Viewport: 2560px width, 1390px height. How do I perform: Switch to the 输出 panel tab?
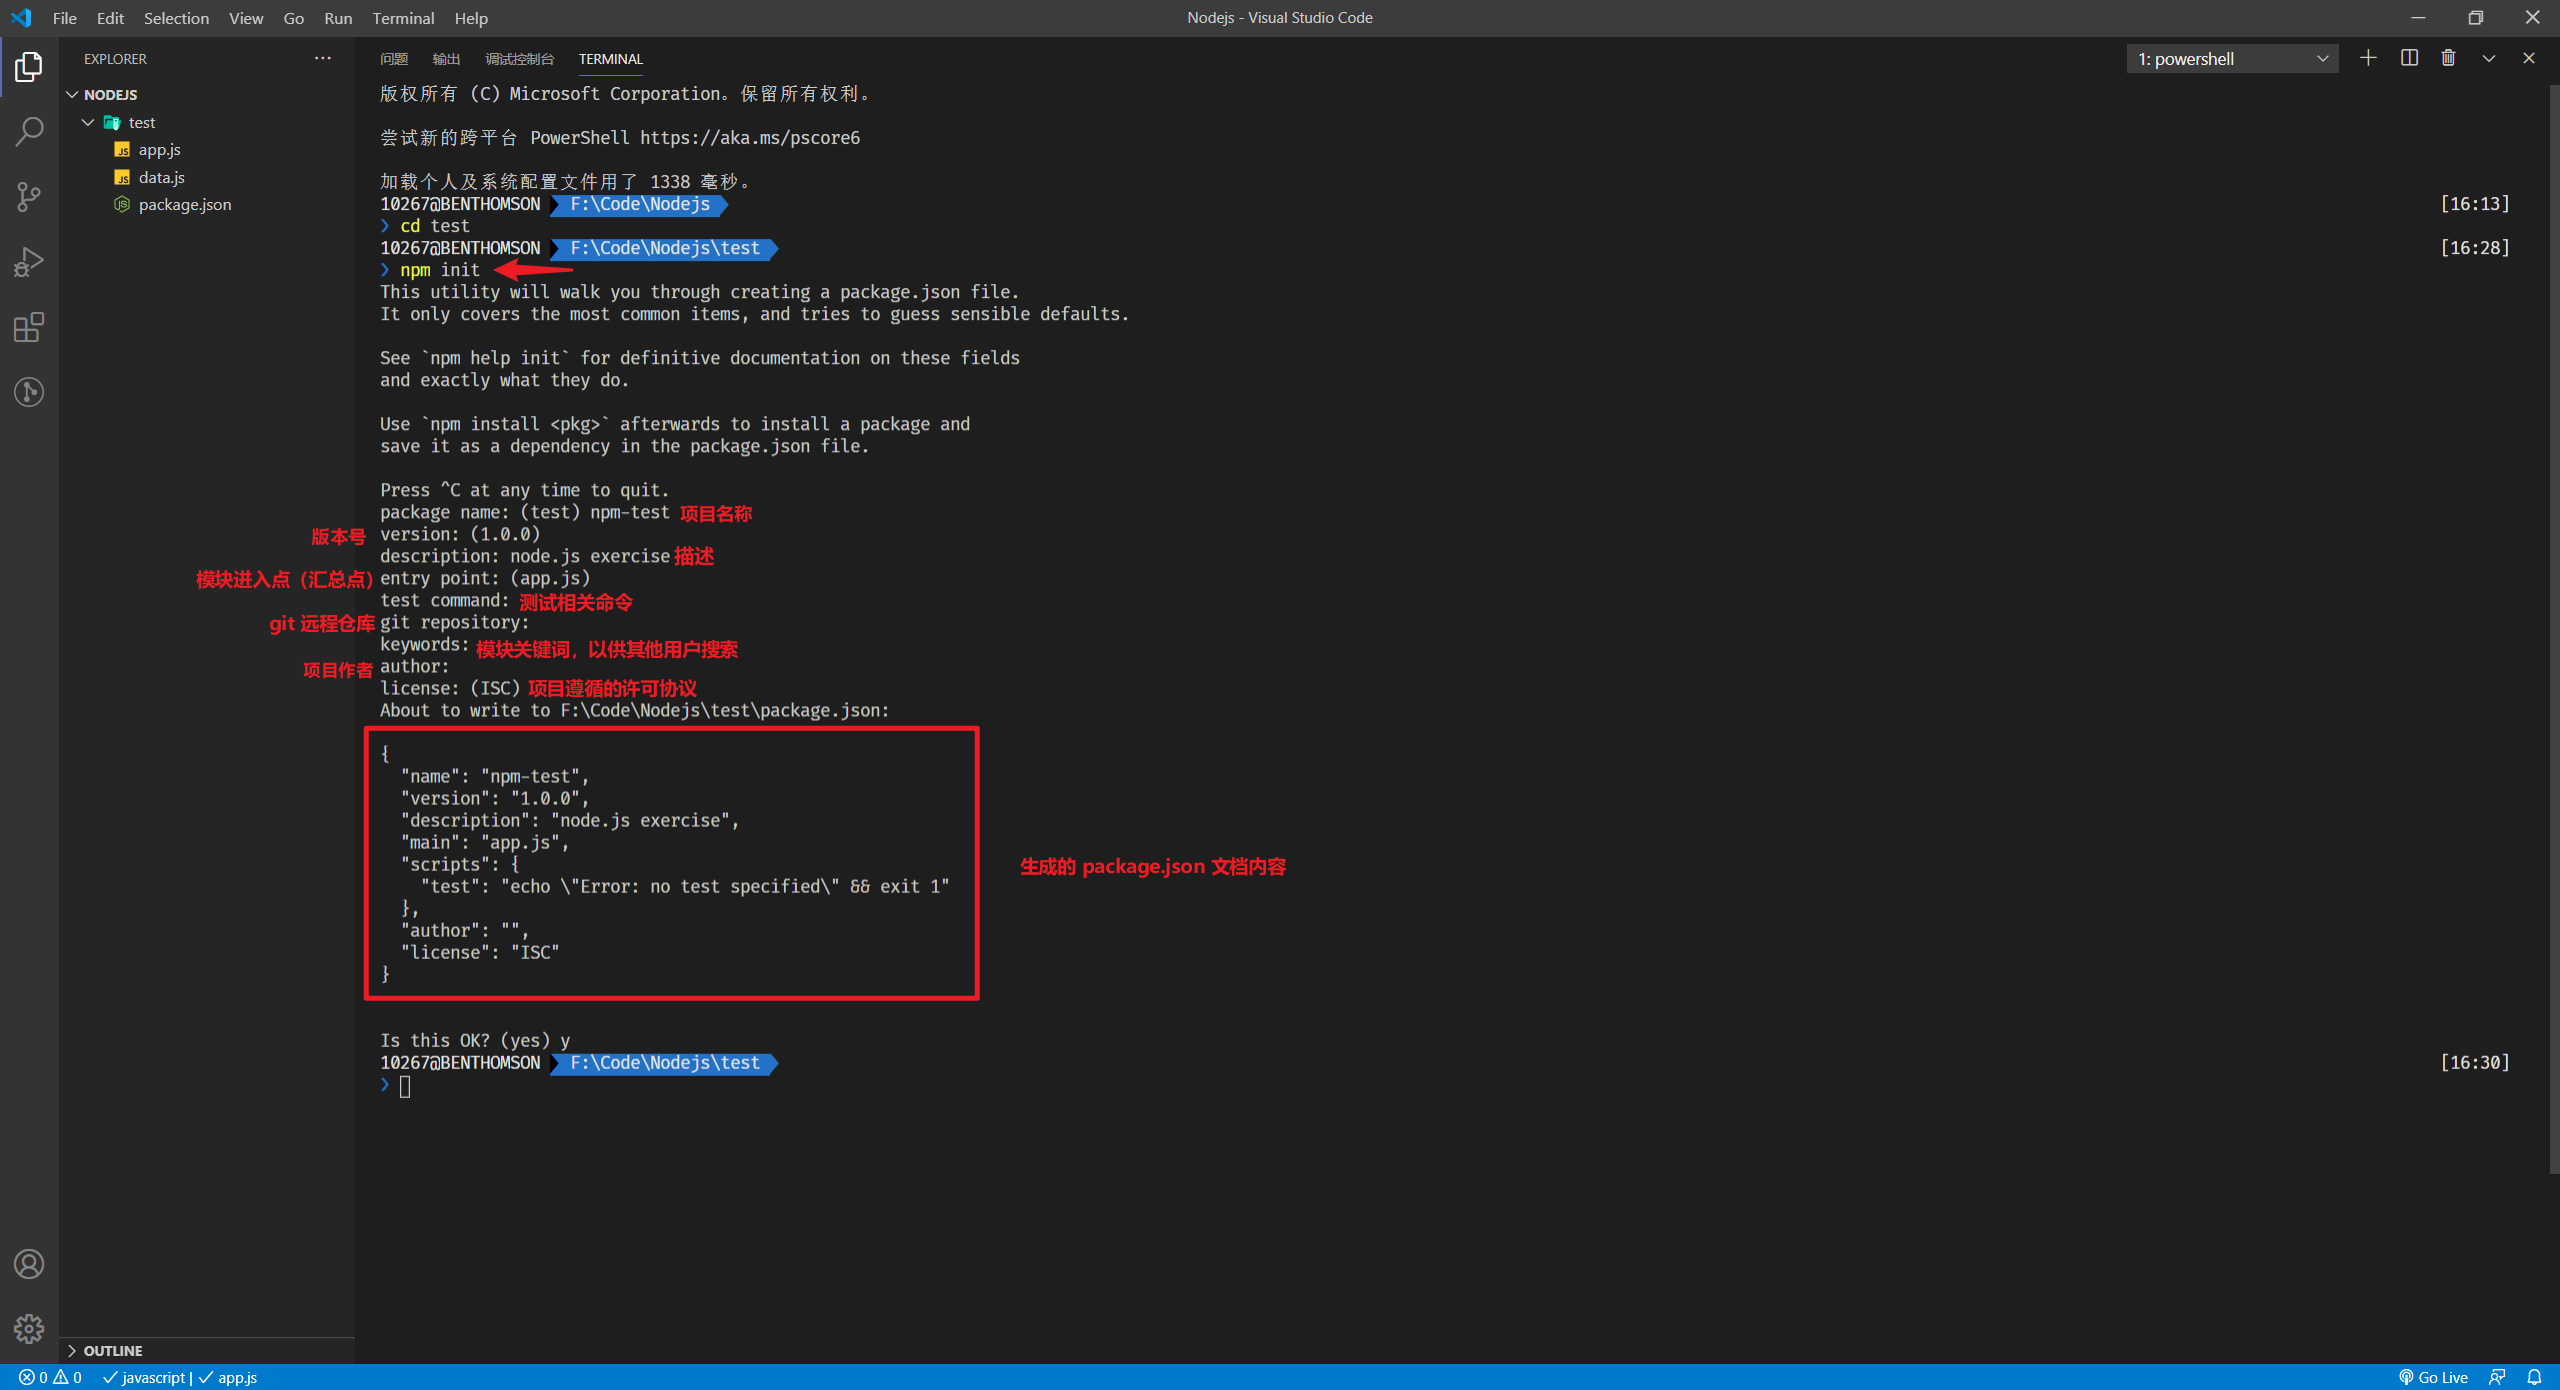pyautogui.click(x=446, y=59)
